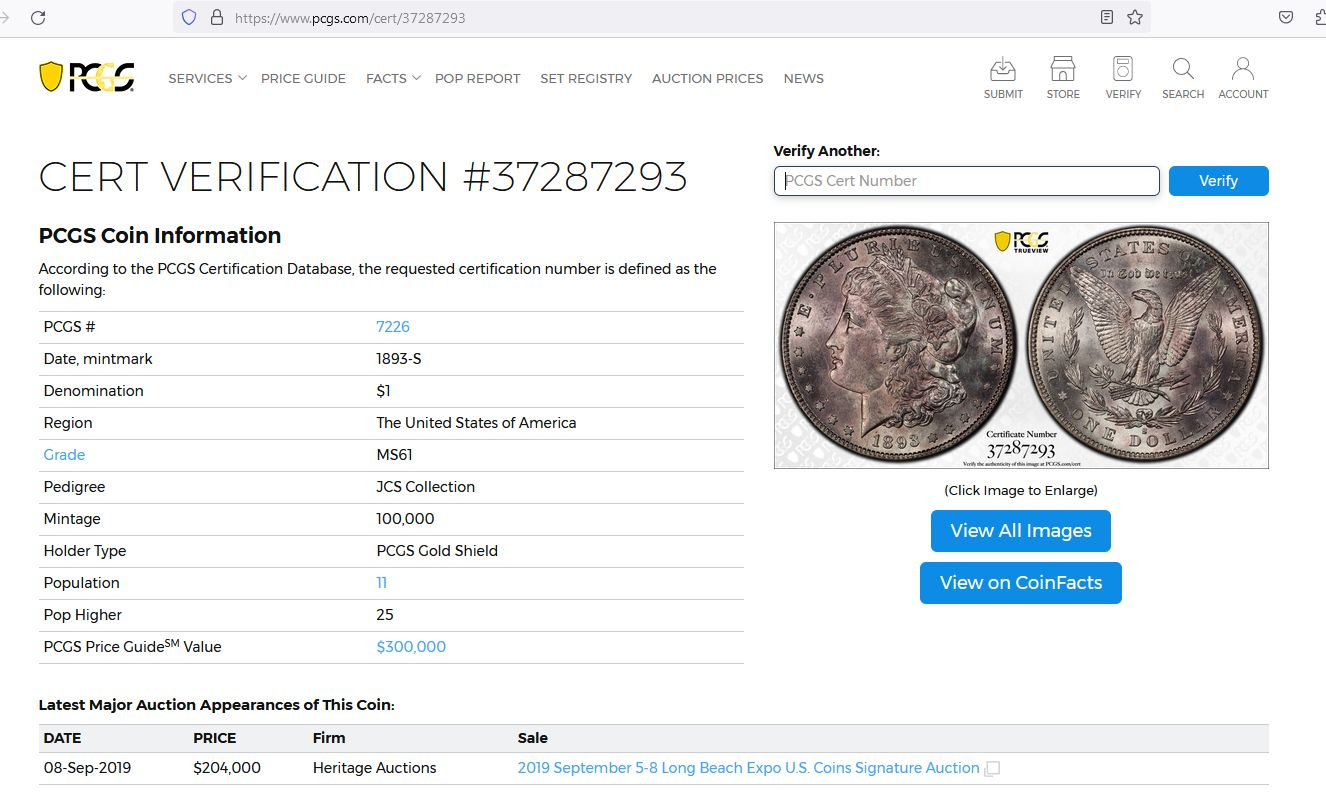
Task: Open the Pop Report menu item
Action: [477, 78]
